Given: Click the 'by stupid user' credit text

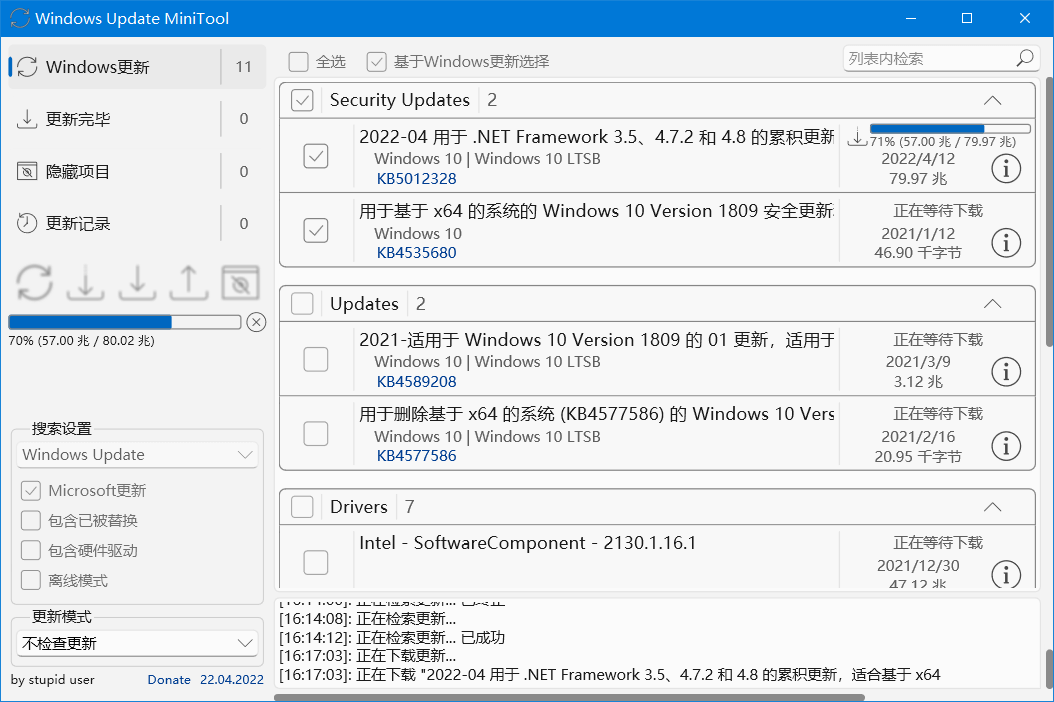Looking at the screenshot, I should (52, 680).
